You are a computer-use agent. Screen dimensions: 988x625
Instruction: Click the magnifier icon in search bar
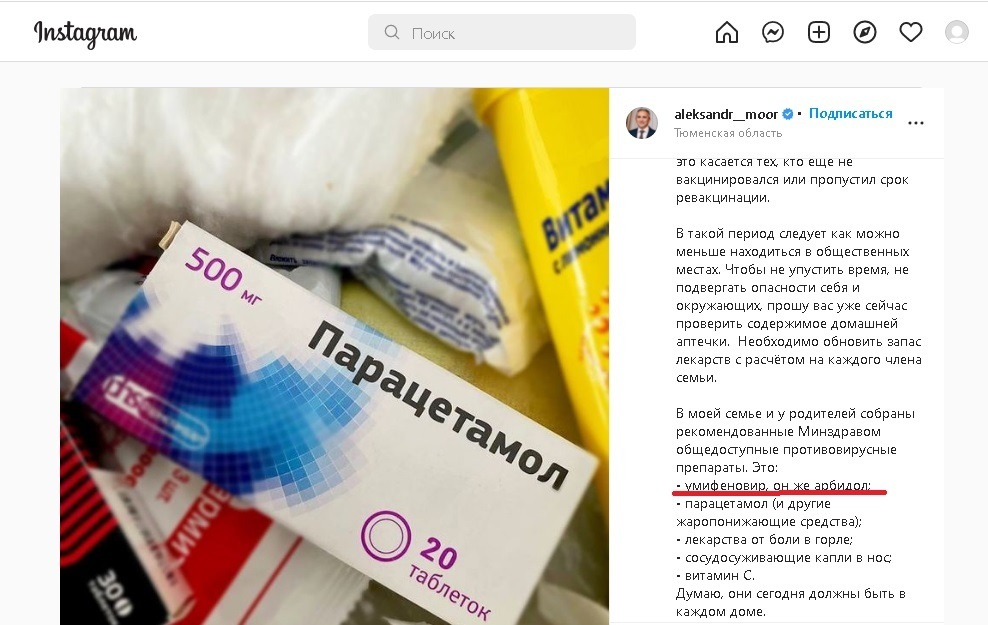(392, 32)
